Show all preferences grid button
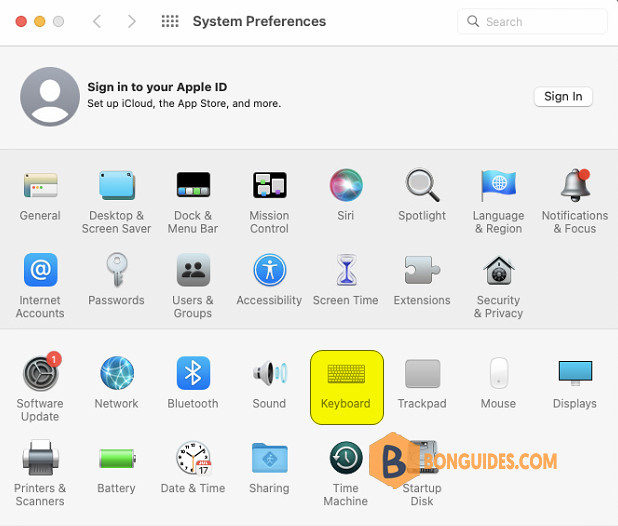618x526 pixels. [170, 21]
